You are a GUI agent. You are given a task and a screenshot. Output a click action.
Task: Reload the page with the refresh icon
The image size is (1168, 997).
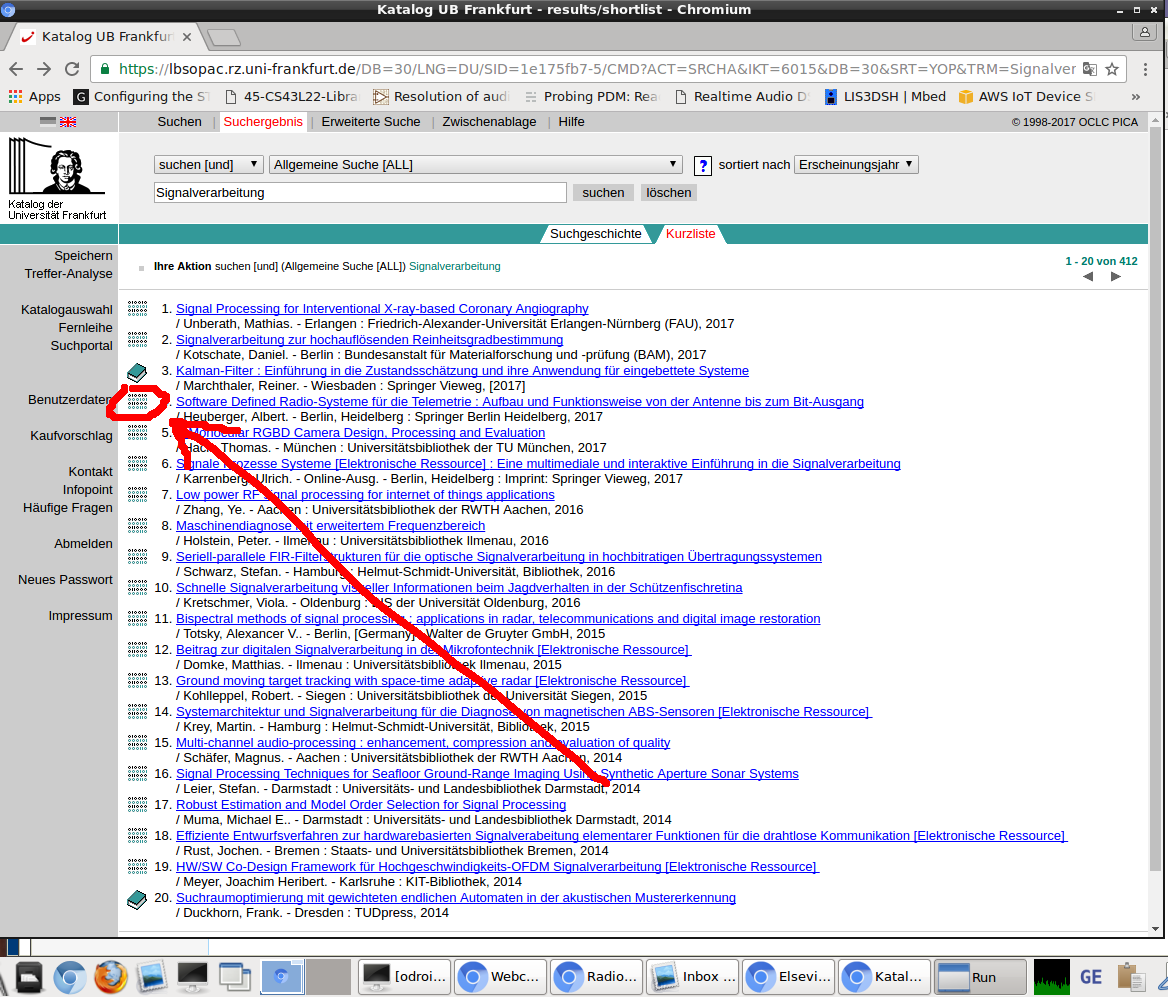72,69
